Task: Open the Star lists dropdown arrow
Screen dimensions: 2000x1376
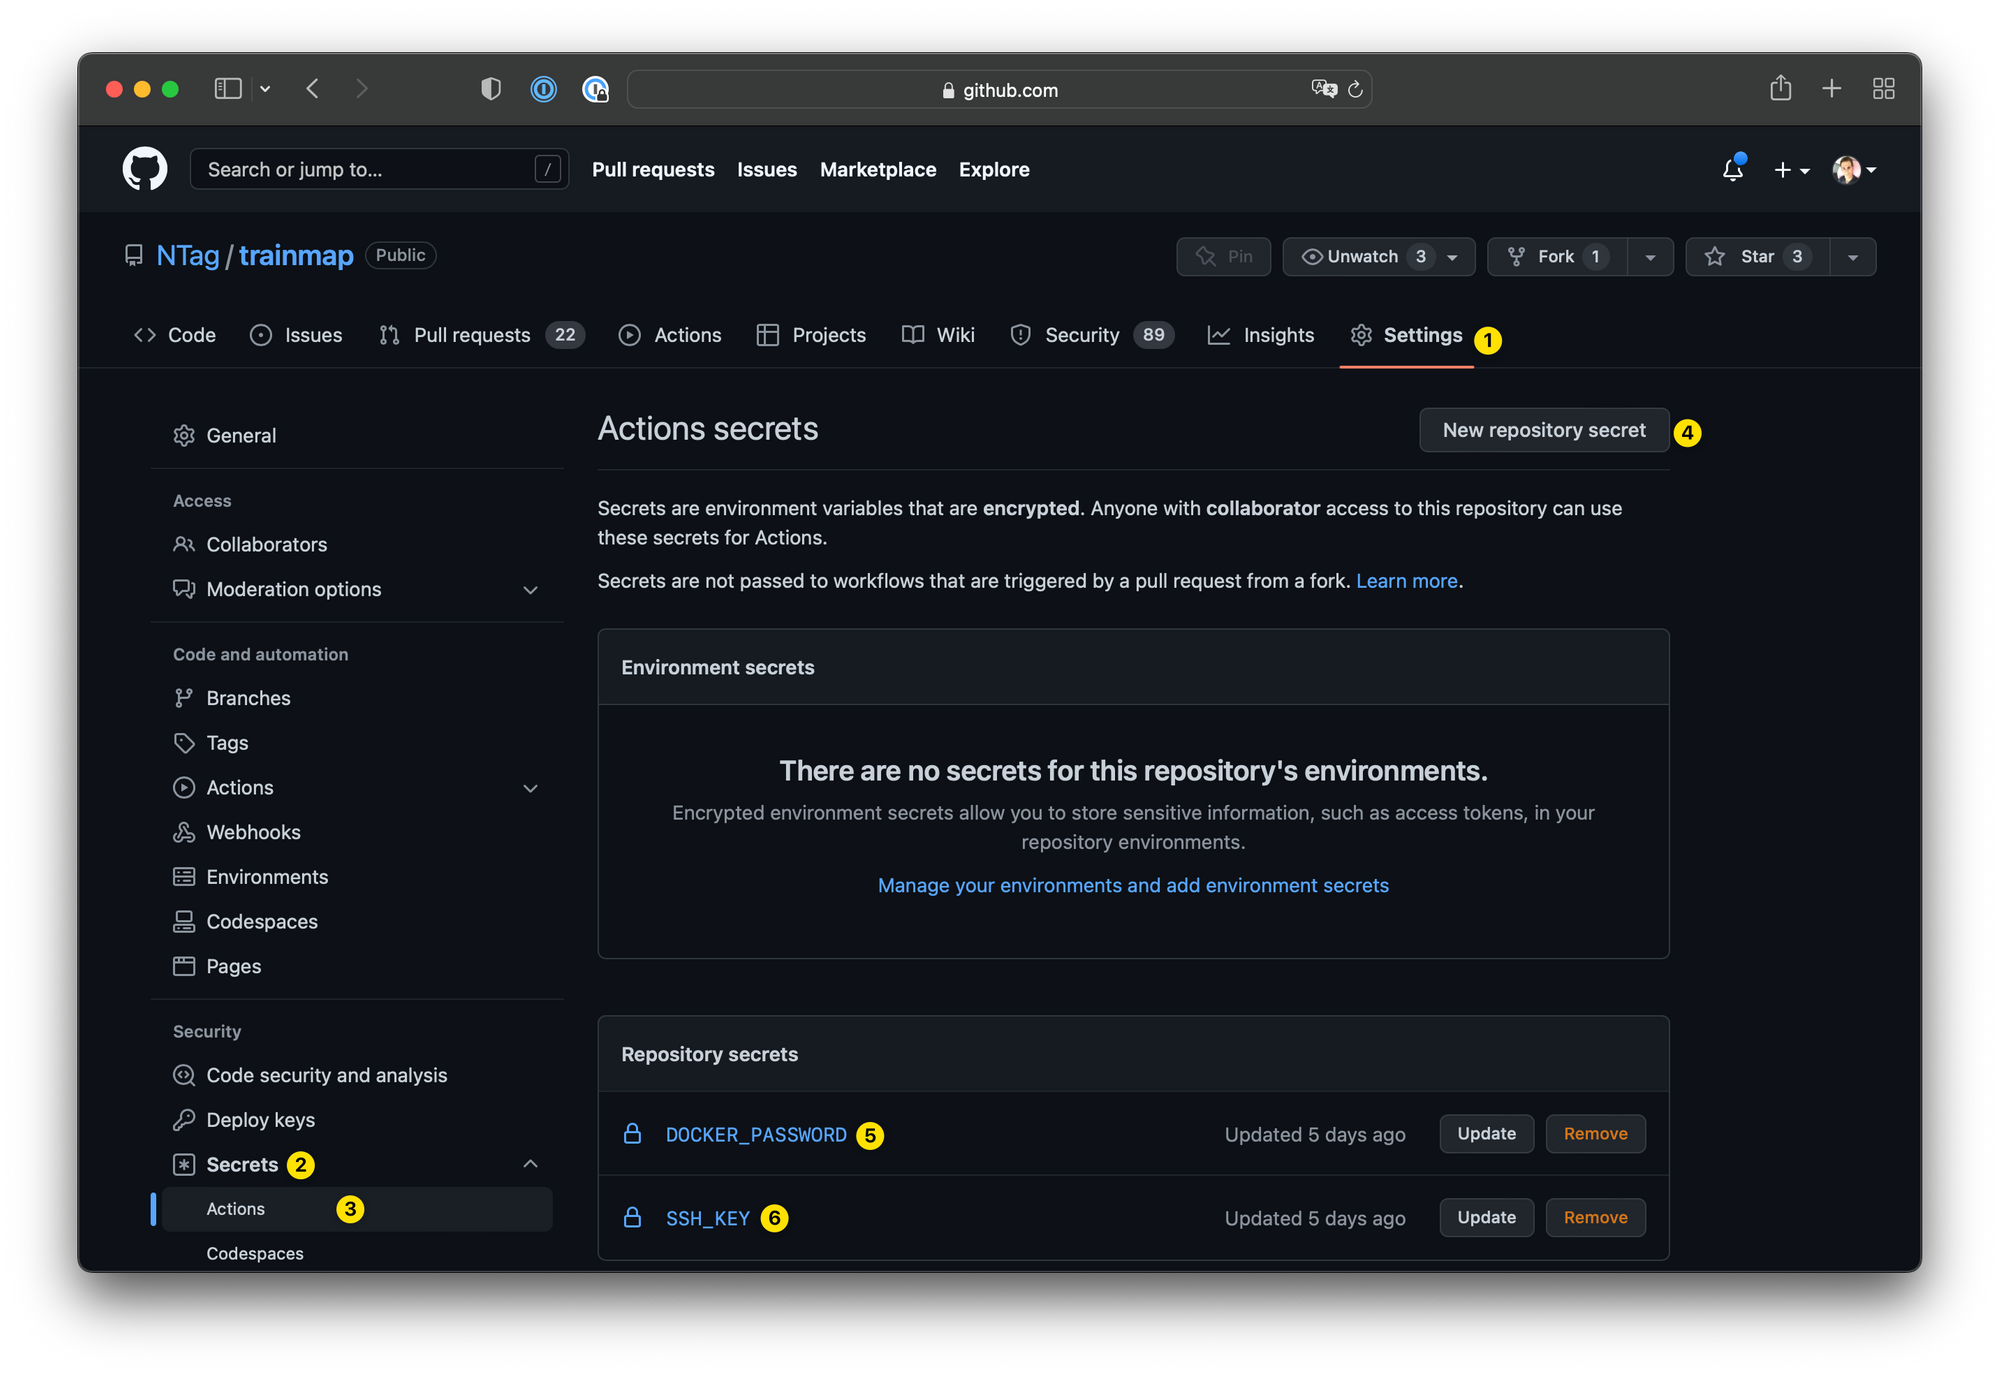Action: (x=1853, y=257)
